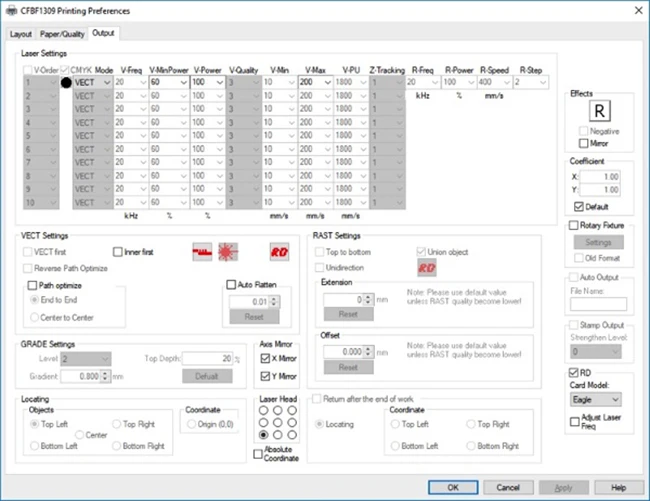Click the Help button

tap(618, 487)
